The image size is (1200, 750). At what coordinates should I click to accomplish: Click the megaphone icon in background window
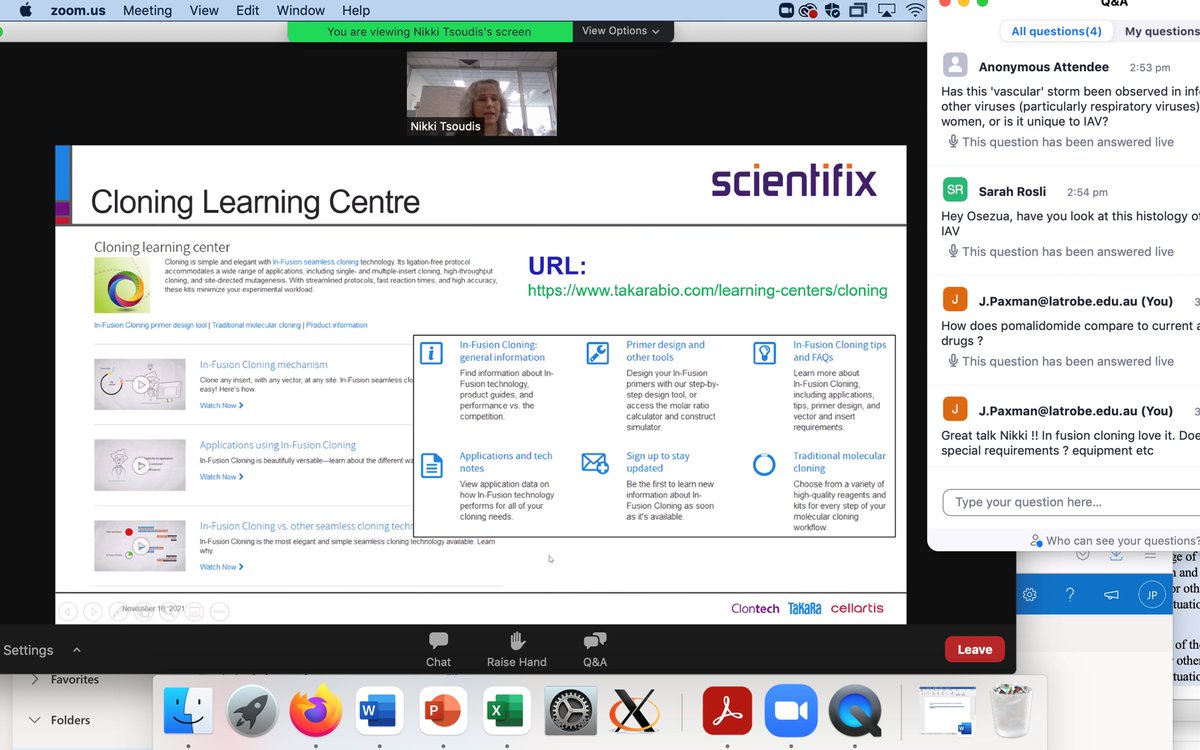coord(1110,594)
